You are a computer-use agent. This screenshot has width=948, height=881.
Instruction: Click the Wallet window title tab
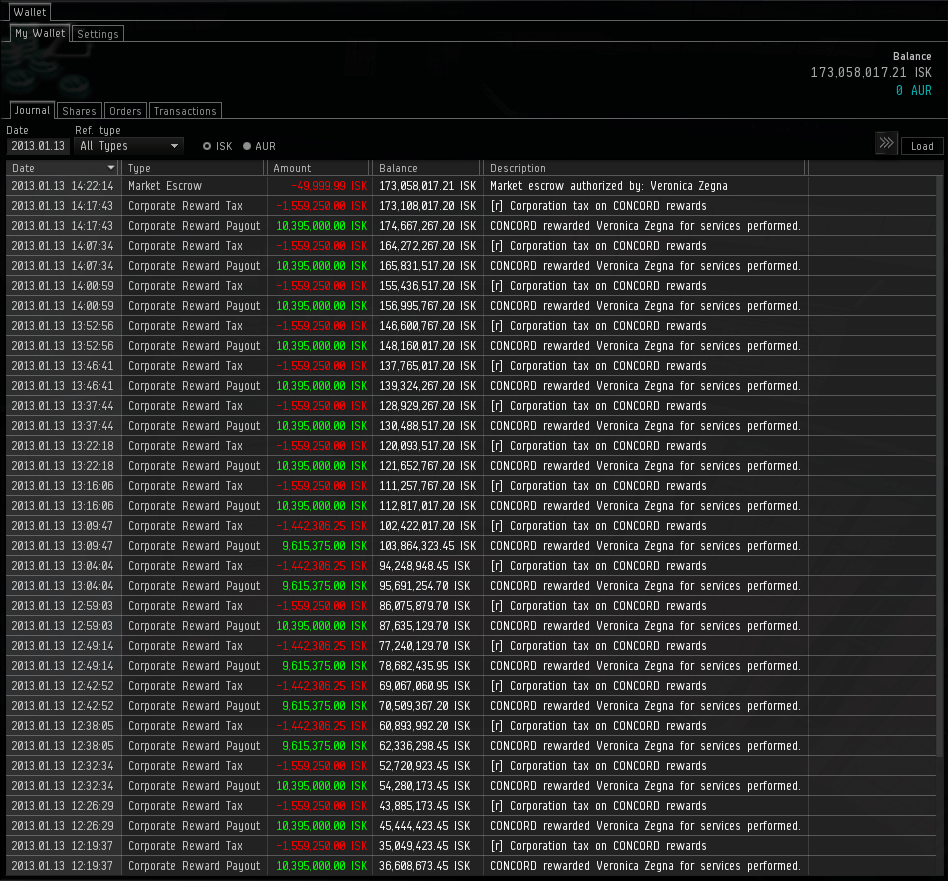tap(30, 12)
